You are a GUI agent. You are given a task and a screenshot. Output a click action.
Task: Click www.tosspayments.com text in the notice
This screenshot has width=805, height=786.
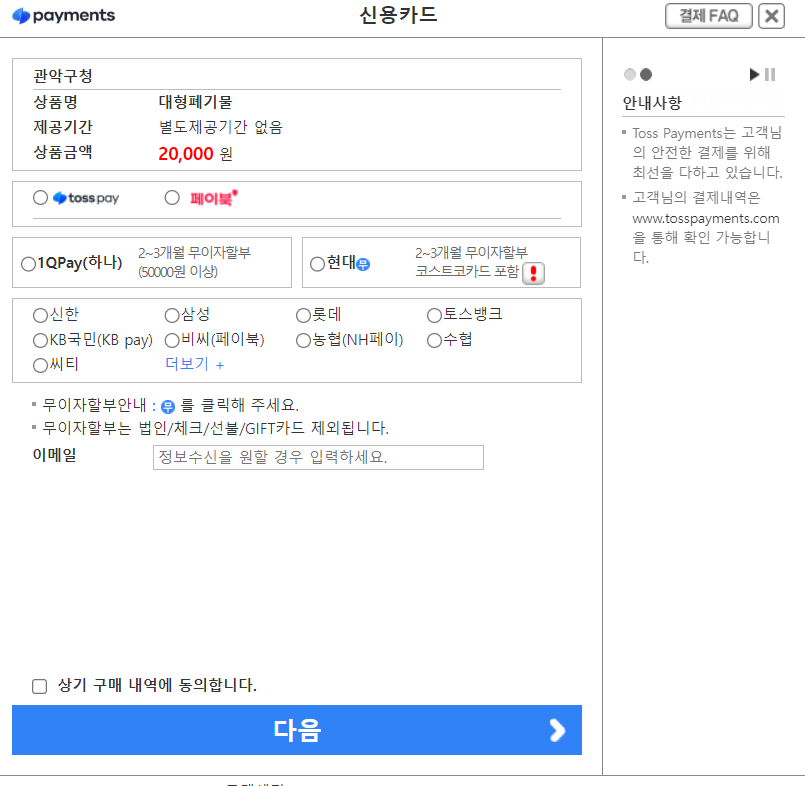pos(705,218)
